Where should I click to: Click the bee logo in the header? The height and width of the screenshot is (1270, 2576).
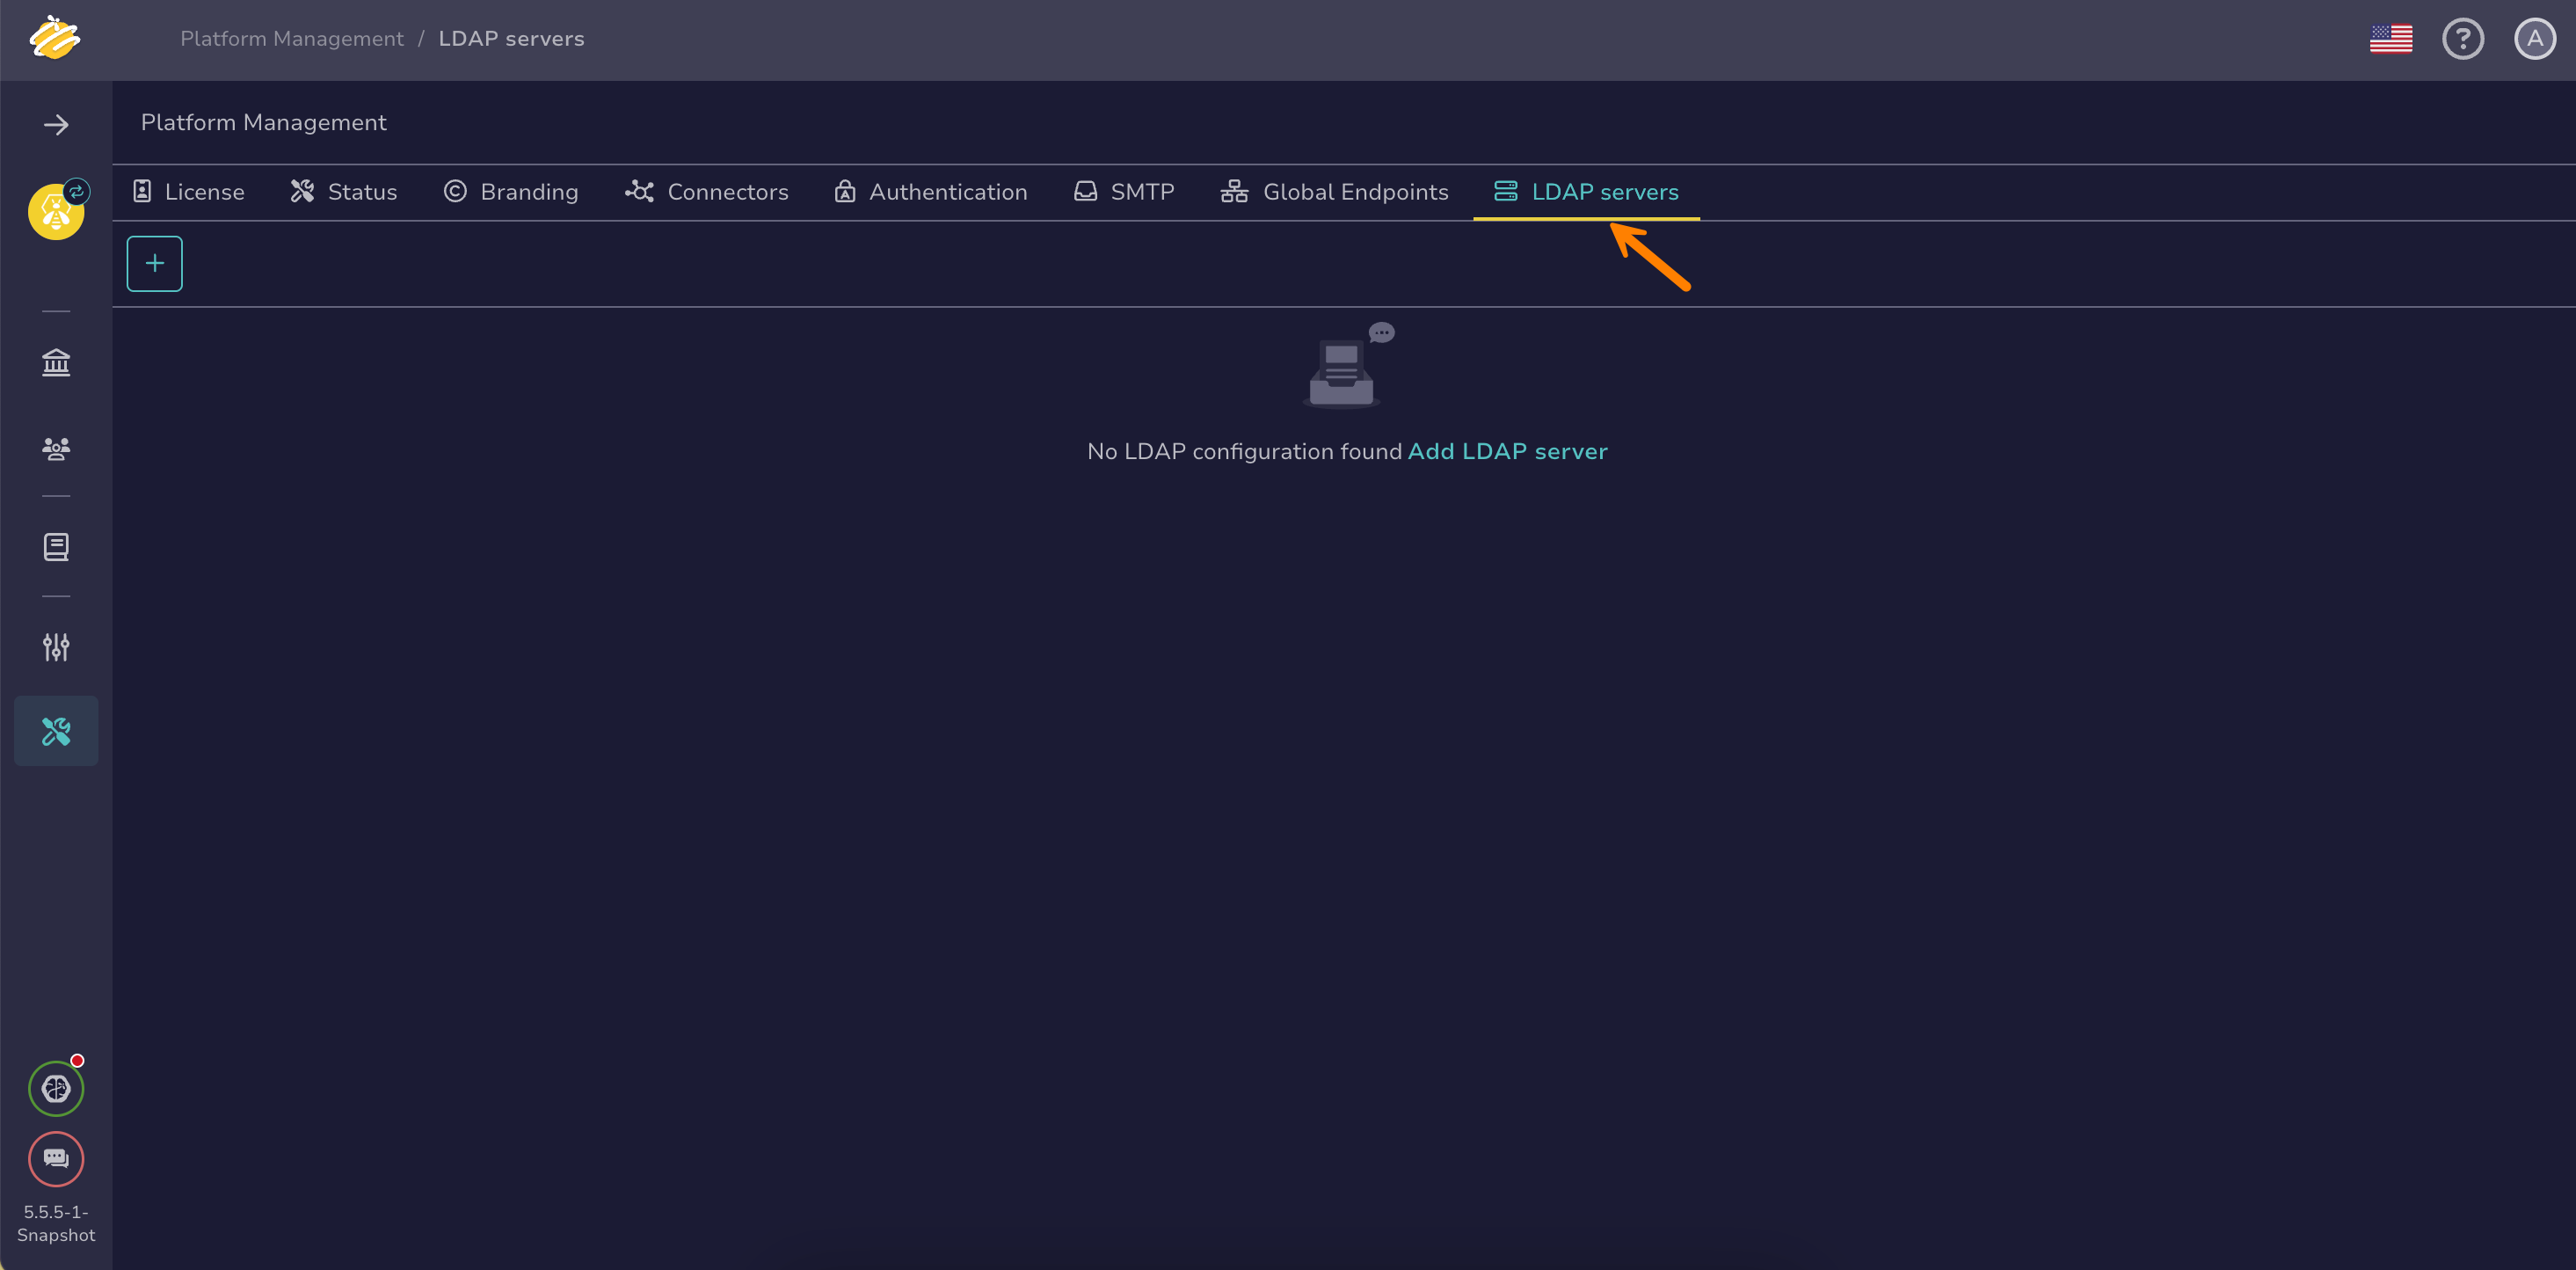pos(55,38)
